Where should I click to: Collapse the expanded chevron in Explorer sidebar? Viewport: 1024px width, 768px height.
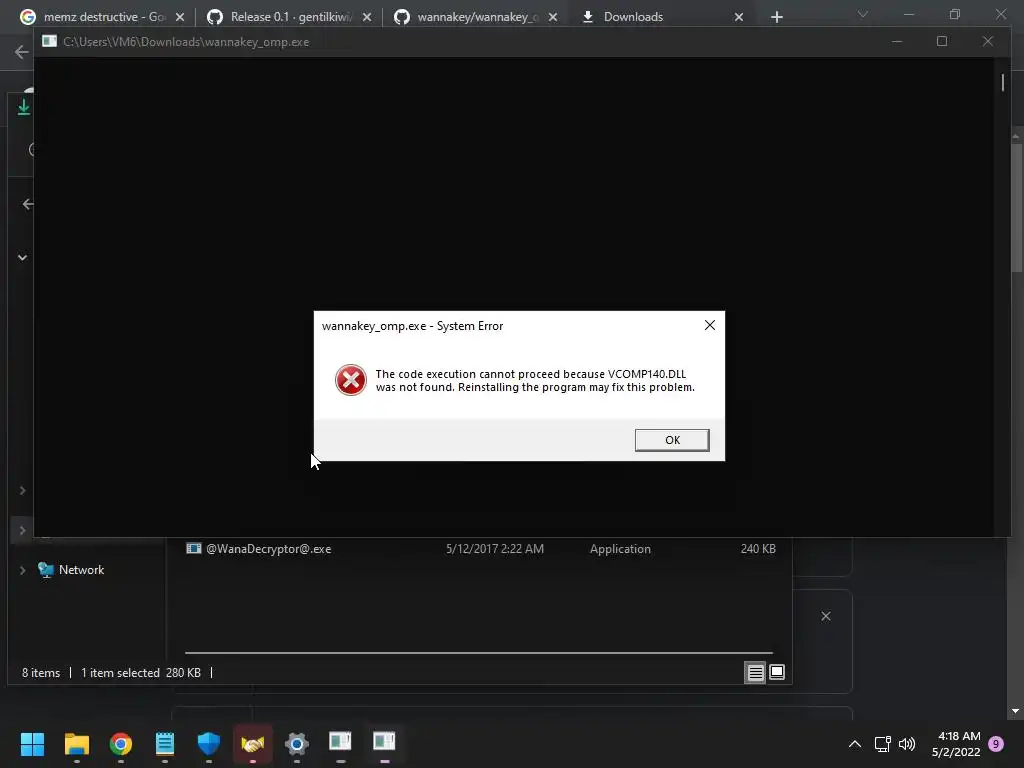[x=22, y=257]
